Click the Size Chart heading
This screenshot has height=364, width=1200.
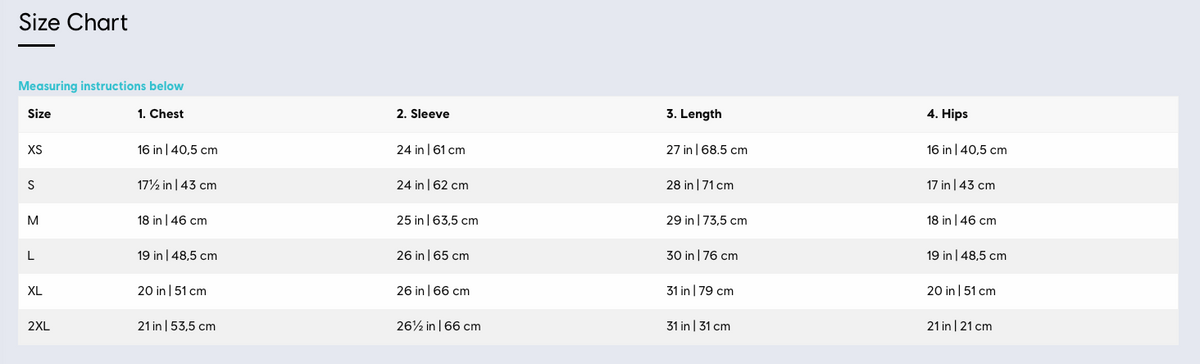73,22
